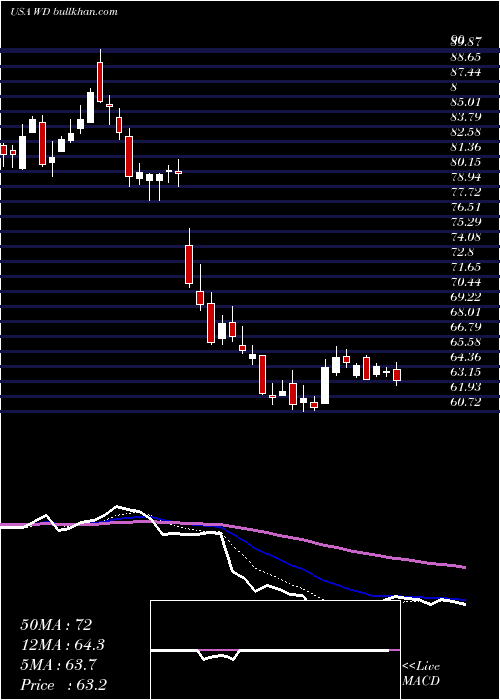This screenshot has height=700, width=500.
Task: Click the 'USA WD bullkhan.com' chart title
Action: [x=64, y=12]
